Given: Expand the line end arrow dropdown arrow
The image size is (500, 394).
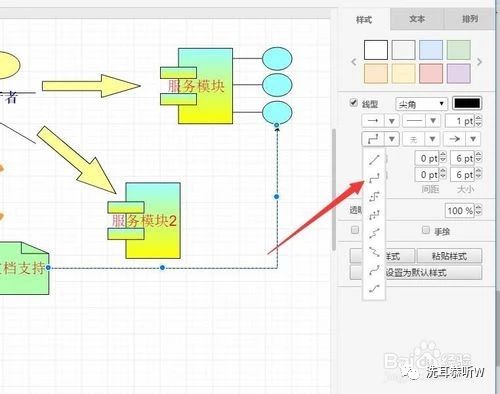Looking at the screenshot, I should [473, 139].
